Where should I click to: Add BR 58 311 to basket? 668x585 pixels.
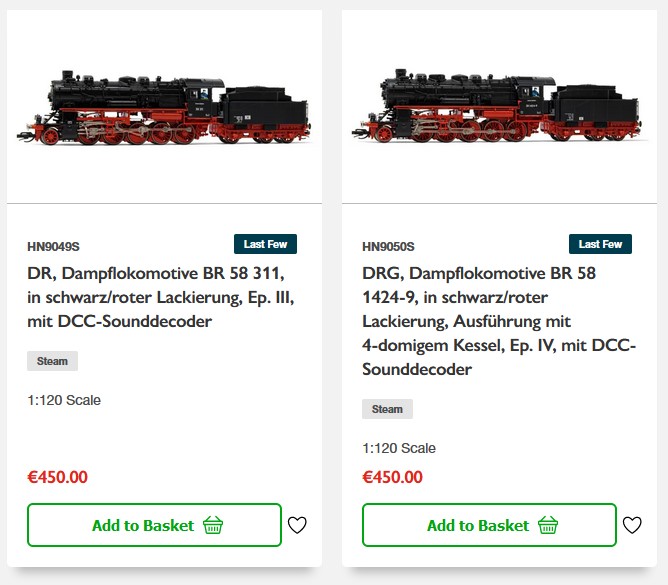144,525
